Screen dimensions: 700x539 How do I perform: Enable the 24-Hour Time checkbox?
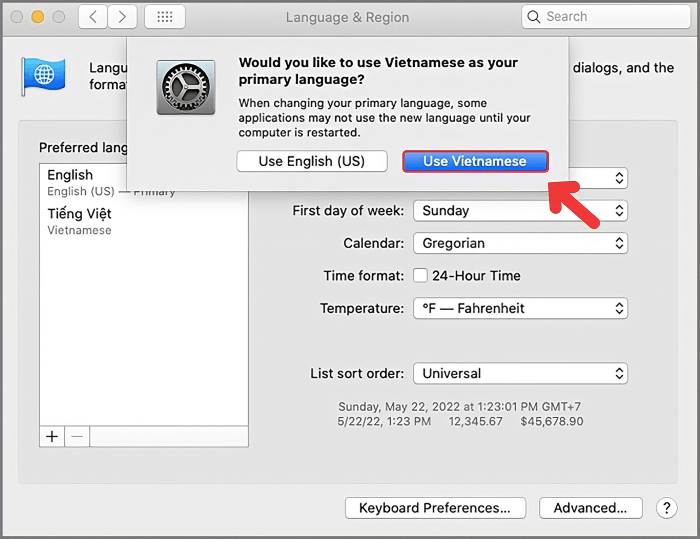[x=421, y=276]
